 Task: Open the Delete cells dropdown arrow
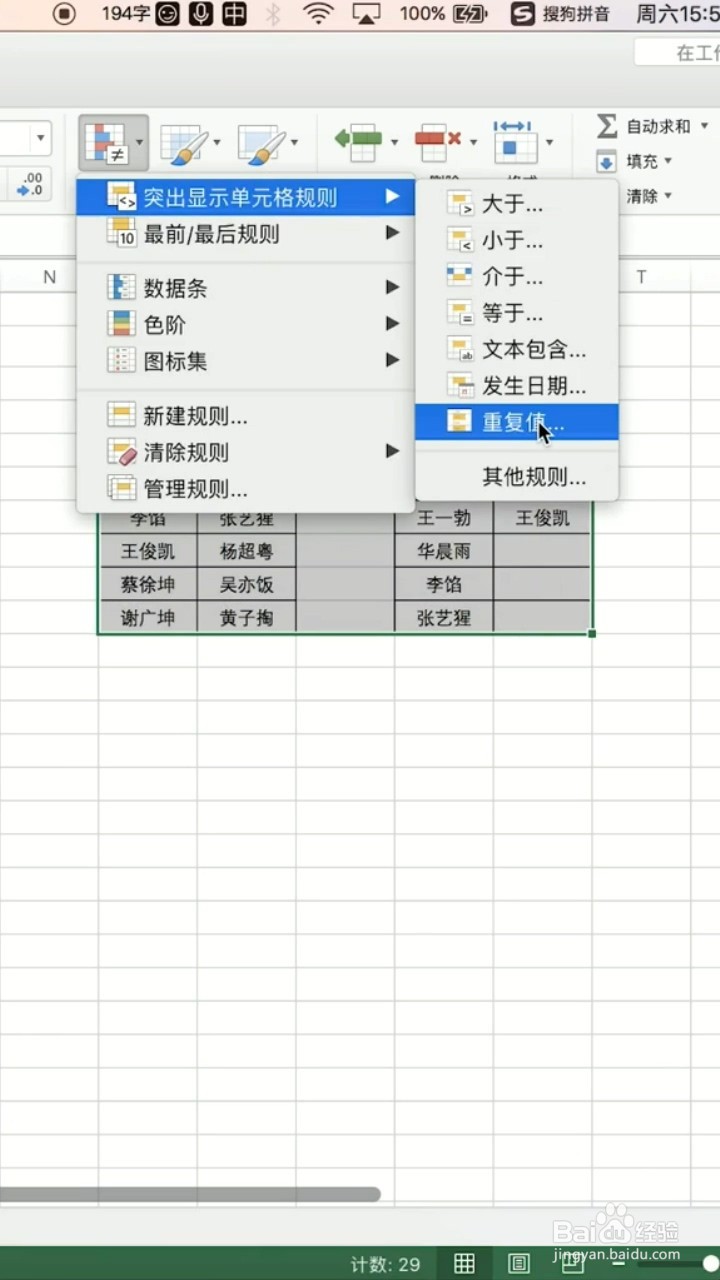pyautogui.click(x=472, y=142)
